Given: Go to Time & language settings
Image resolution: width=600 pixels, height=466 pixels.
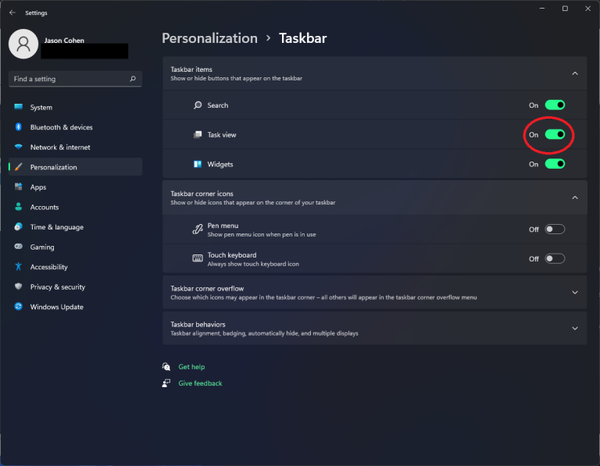Looking at the screenshot, I should [56, 227].
